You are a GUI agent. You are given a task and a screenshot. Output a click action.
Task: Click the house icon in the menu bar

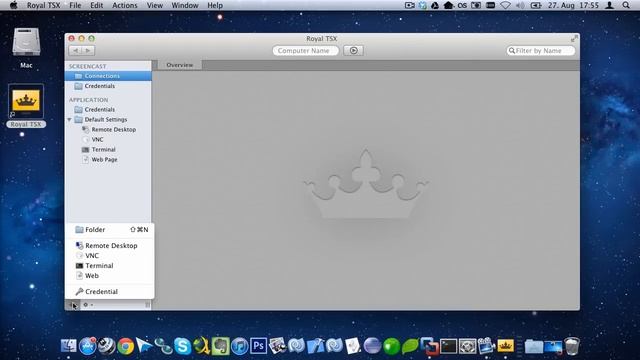(448, 5)
